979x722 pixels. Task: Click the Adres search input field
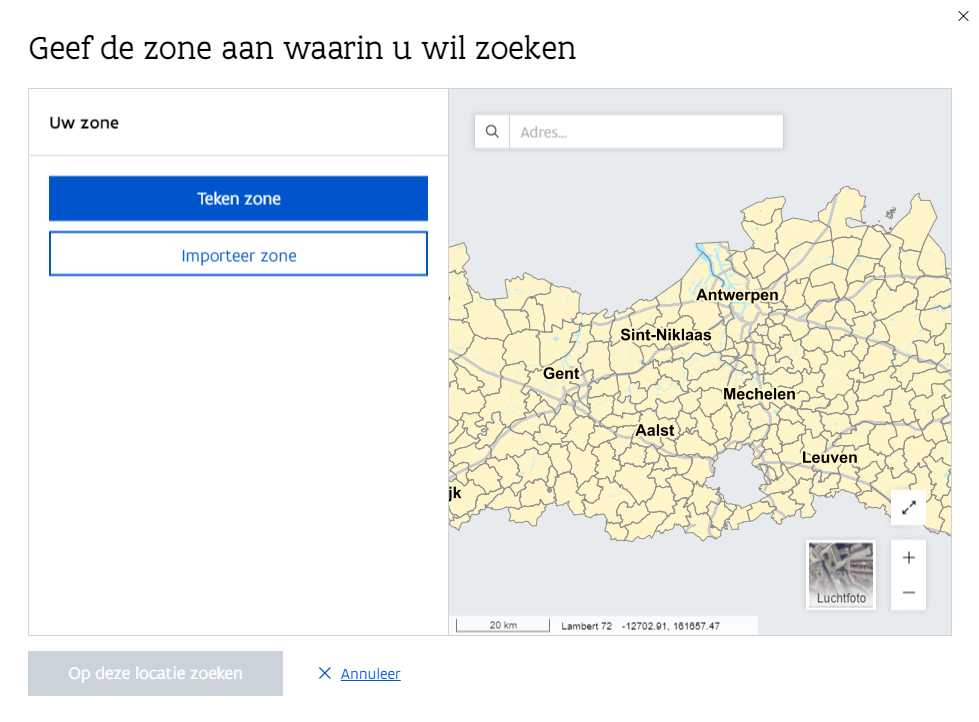pos(646,131)
